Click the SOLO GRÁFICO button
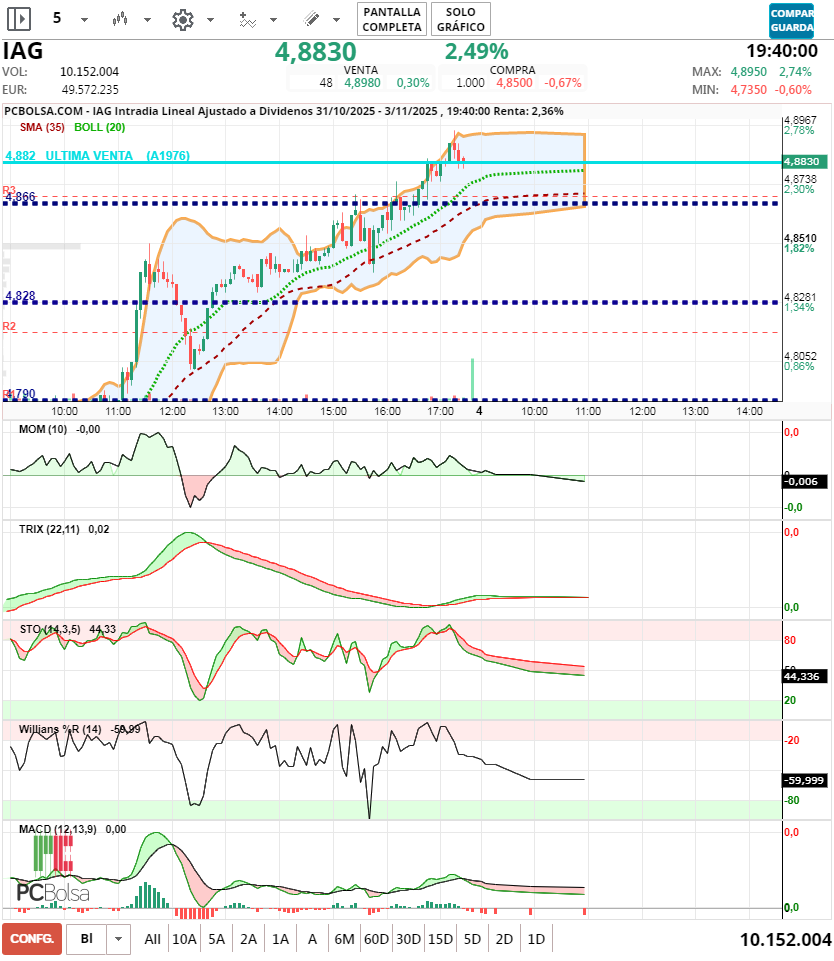This screenshot has width=834, height=961. 461,19
